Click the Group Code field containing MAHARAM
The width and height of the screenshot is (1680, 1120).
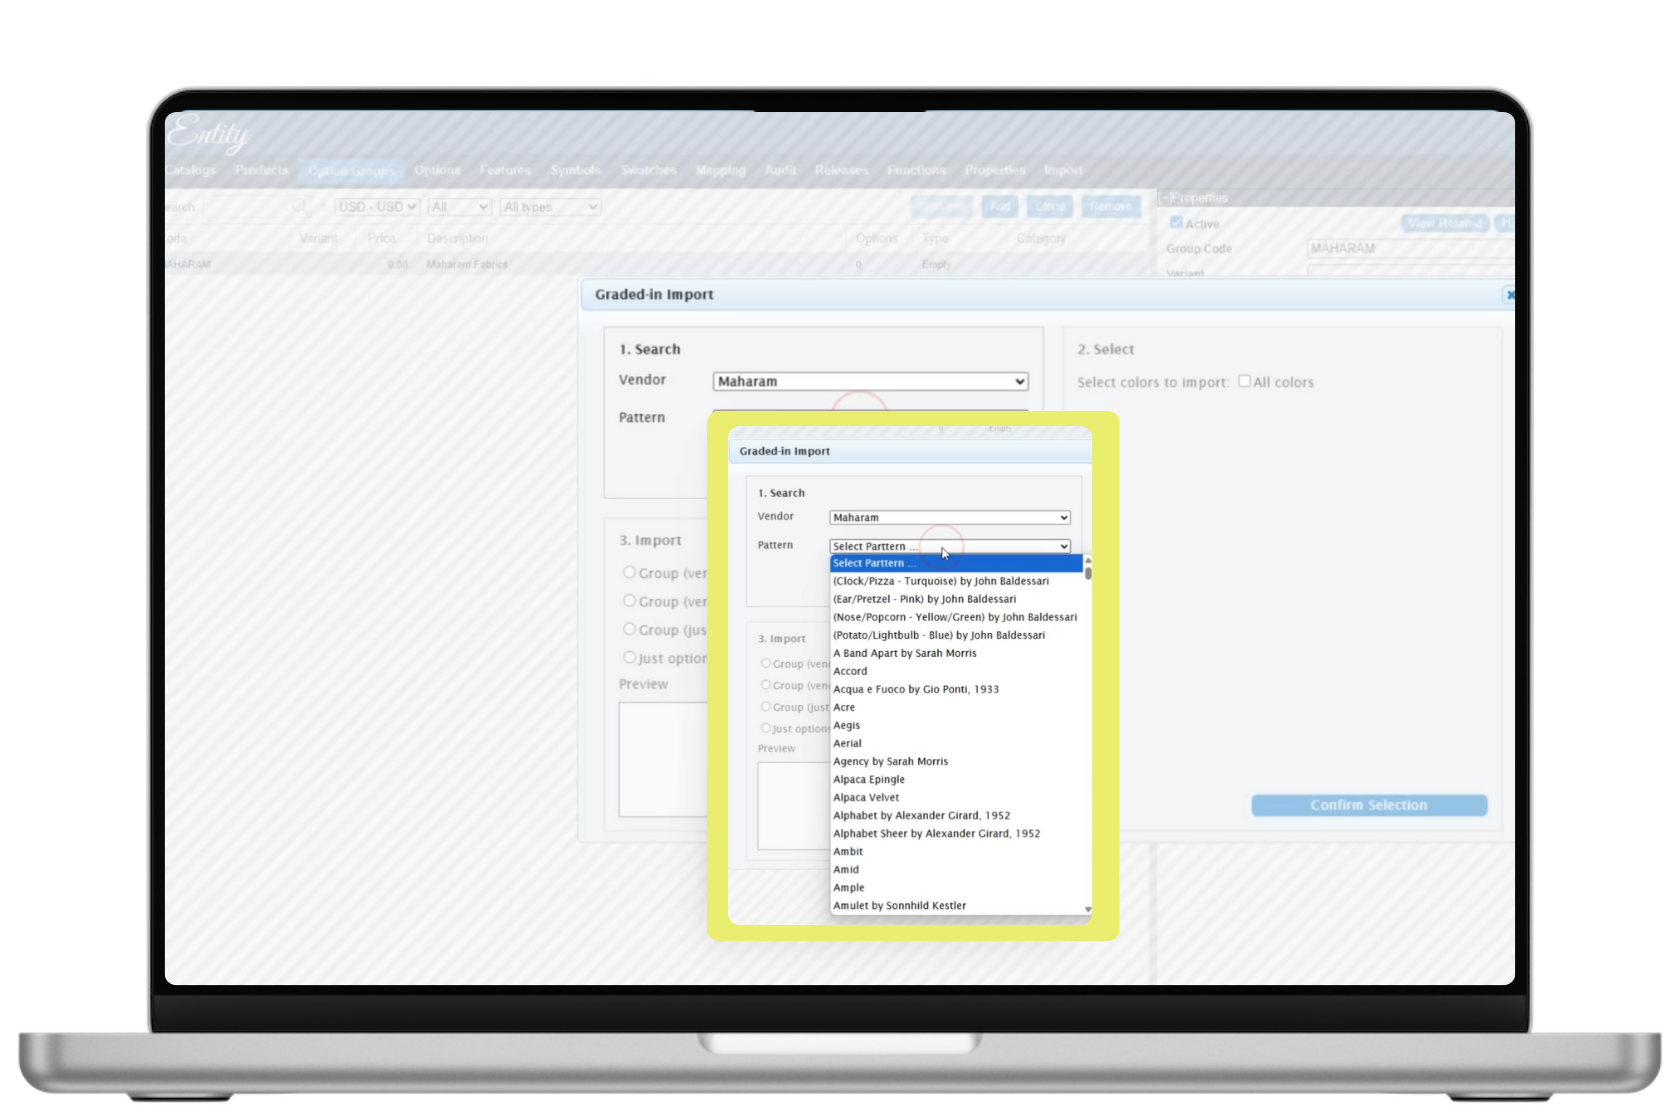pos(1410,248)
